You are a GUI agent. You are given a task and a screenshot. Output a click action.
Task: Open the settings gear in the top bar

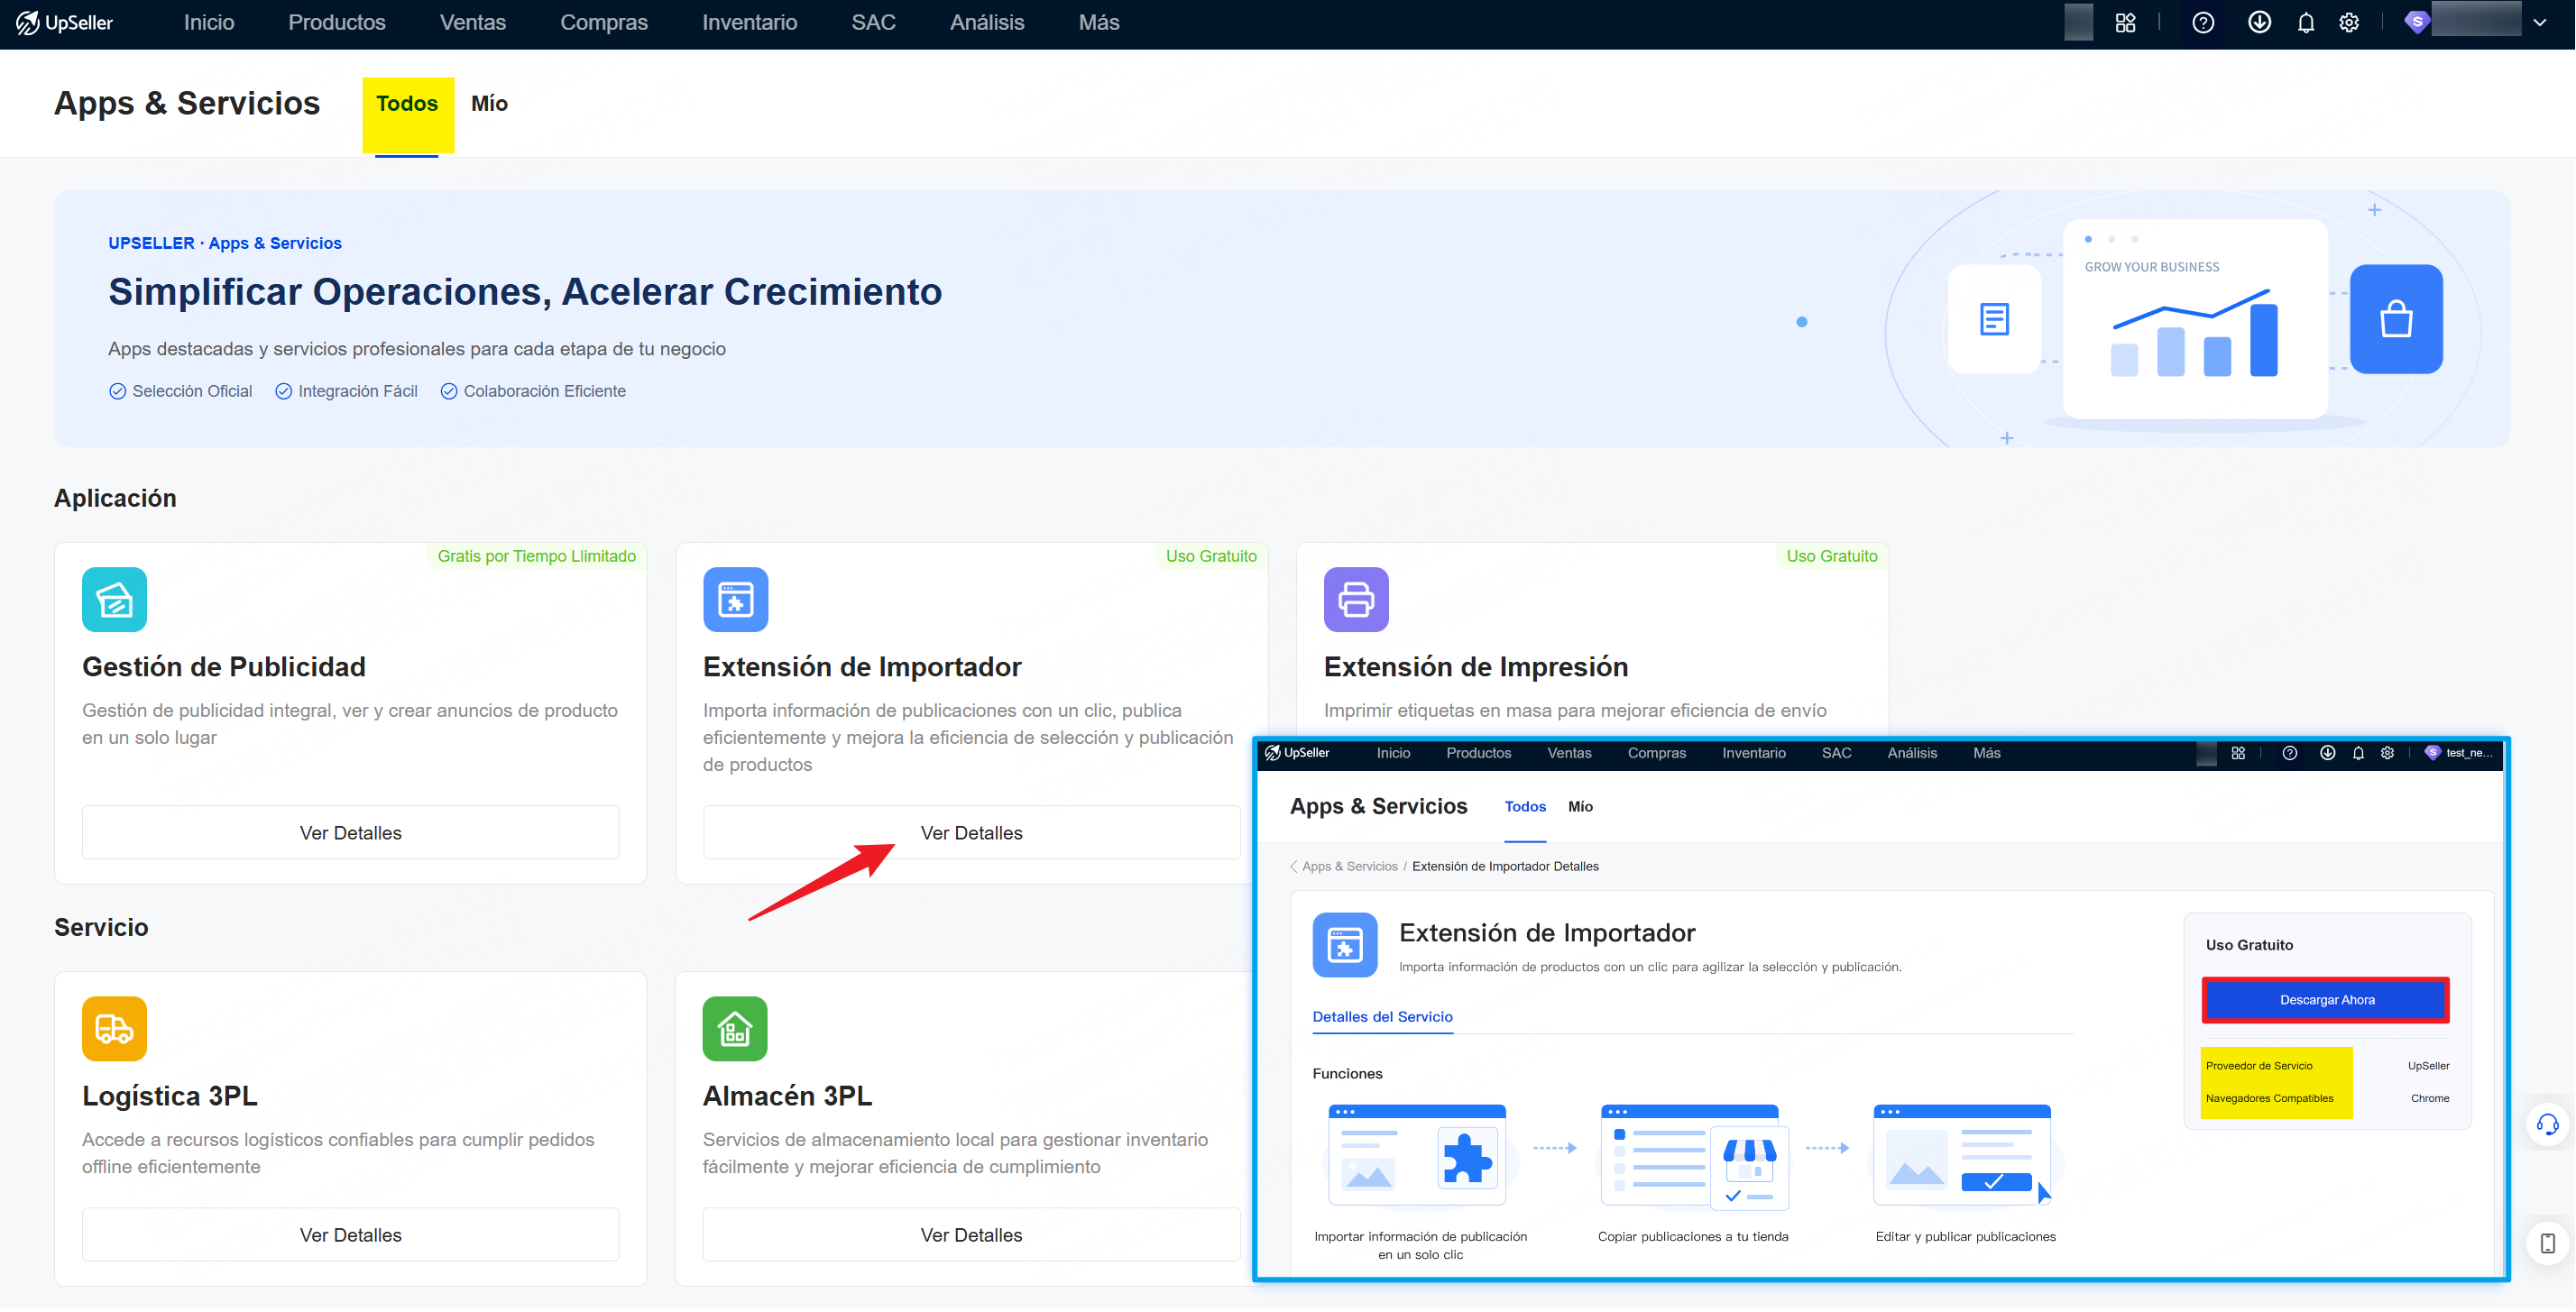[x=2349, y=23]
